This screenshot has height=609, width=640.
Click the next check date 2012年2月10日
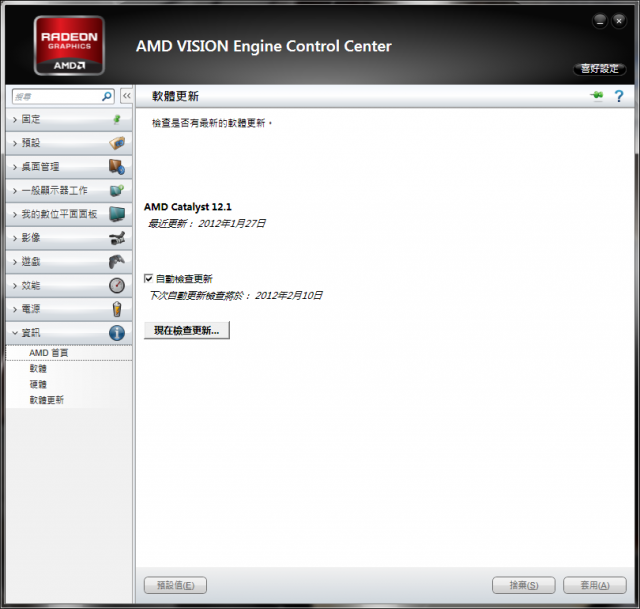[289, 295]
